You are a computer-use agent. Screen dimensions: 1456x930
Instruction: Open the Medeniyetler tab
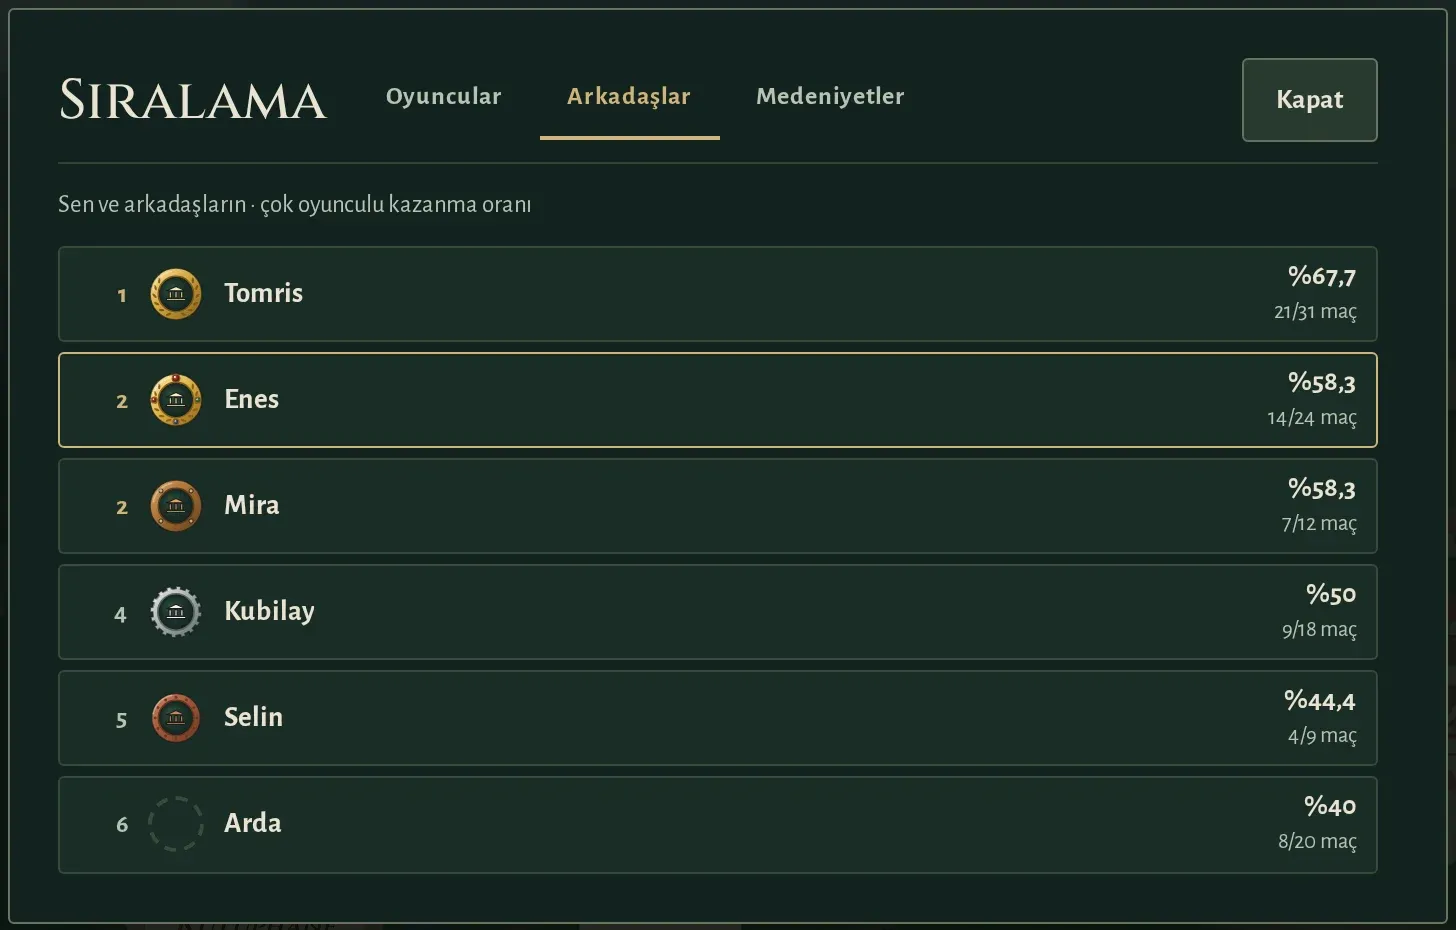coord(830,96)
